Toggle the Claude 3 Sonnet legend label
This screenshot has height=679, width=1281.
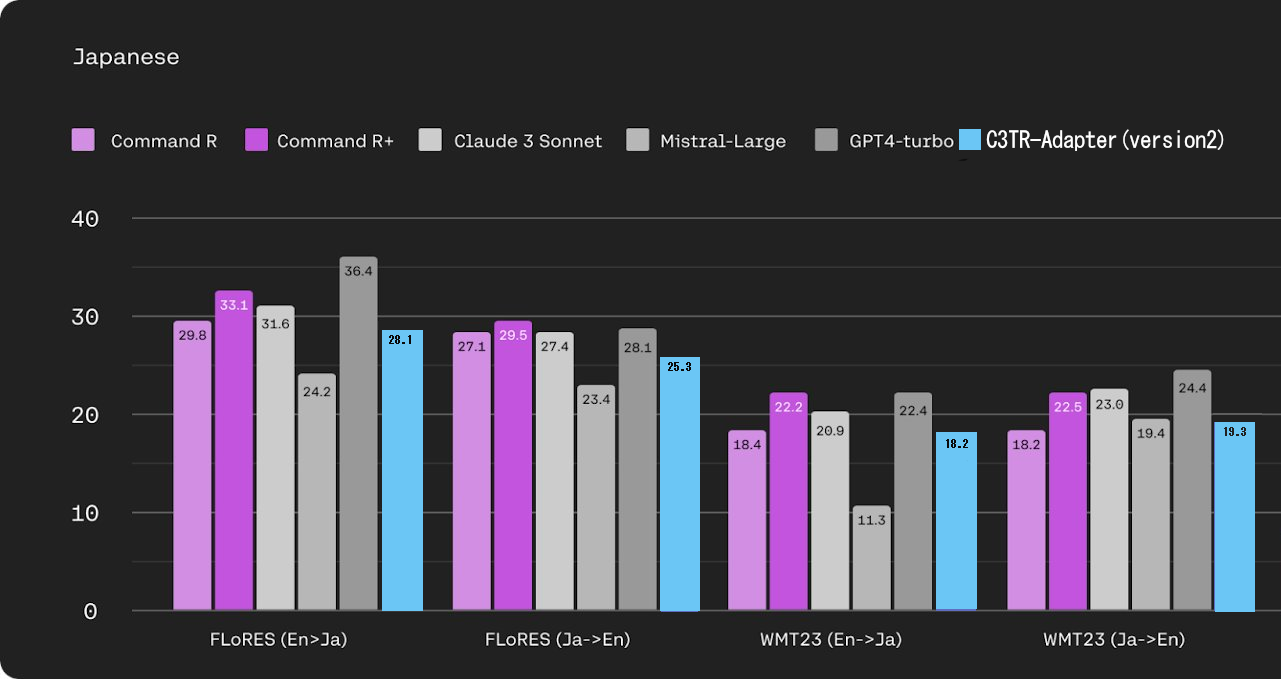pyautogui.click(x=528, y=141)
